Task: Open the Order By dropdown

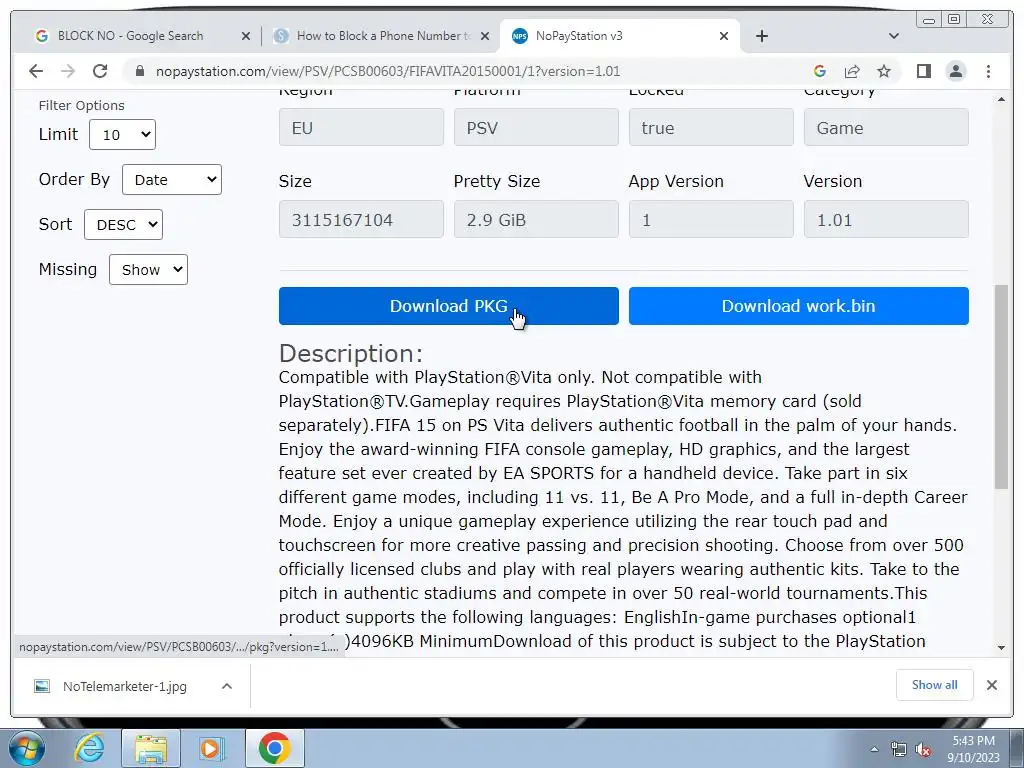Action: click(172, 180)
